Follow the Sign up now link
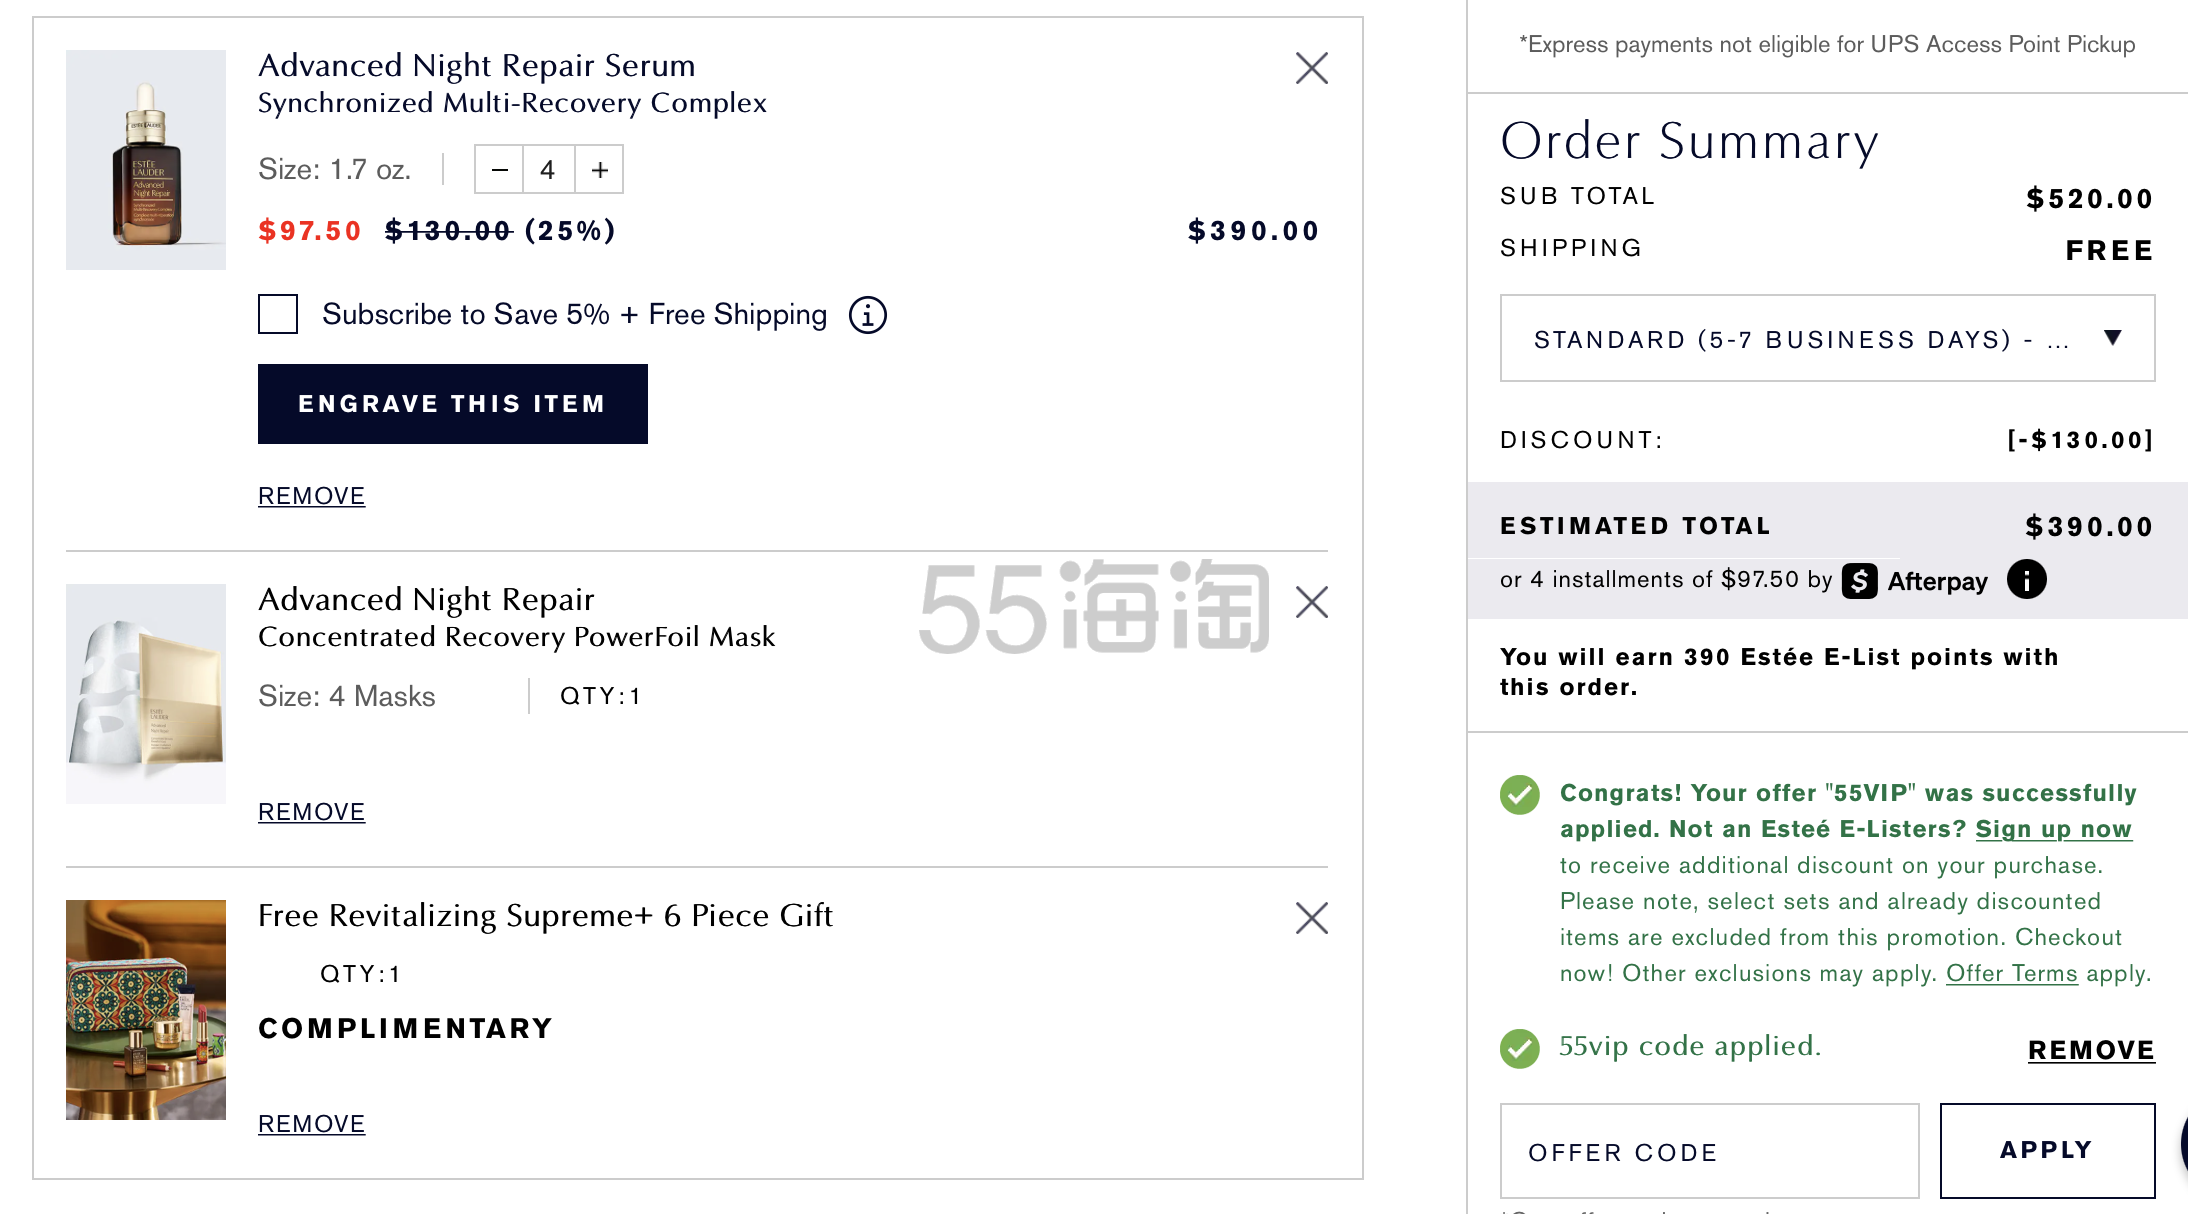 point(2053,829)
